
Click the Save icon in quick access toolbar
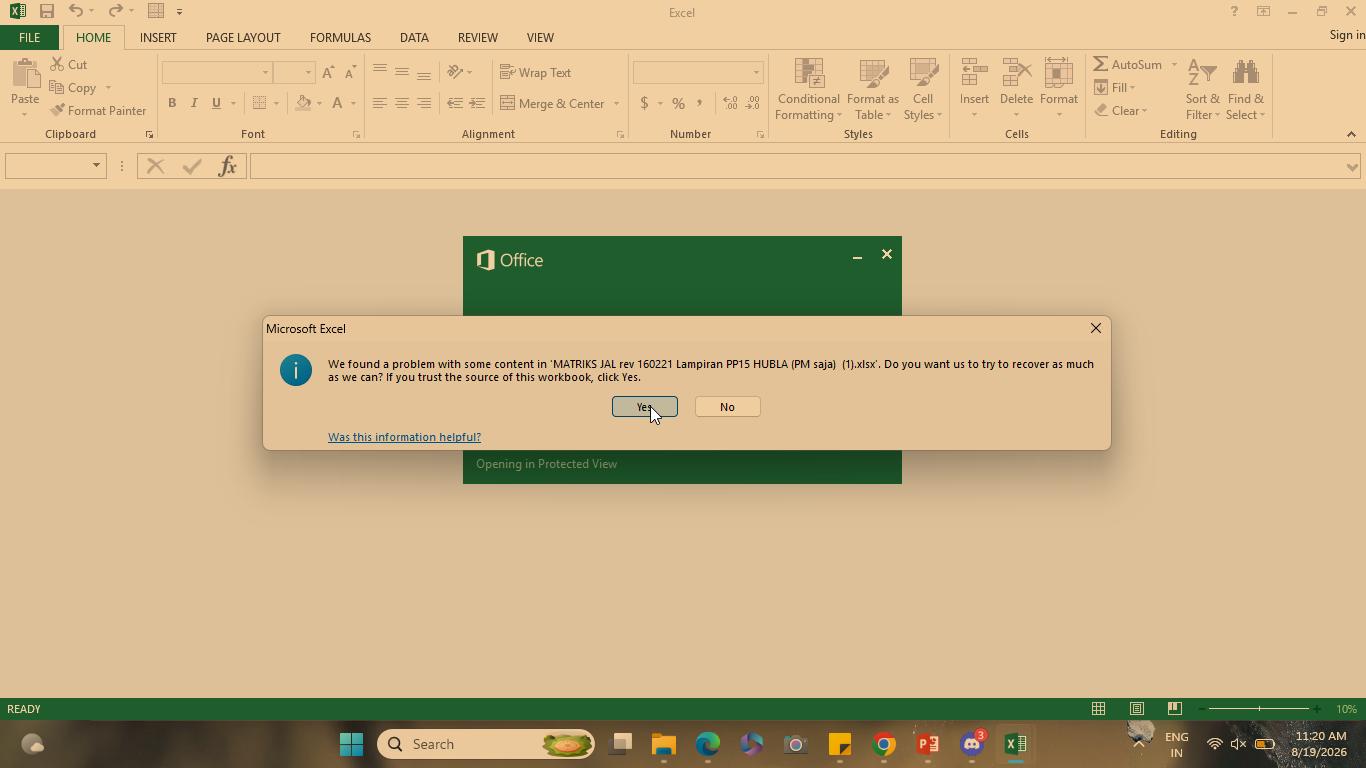click(x=46, y=11)
